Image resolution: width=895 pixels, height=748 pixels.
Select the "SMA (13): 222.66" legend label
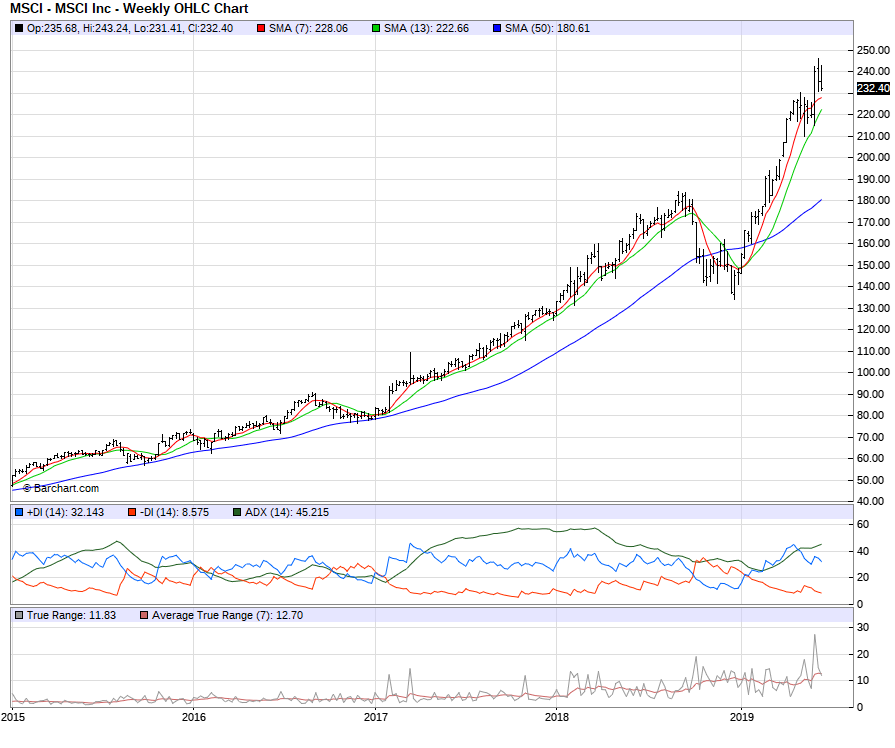click(x=426, y=28)
